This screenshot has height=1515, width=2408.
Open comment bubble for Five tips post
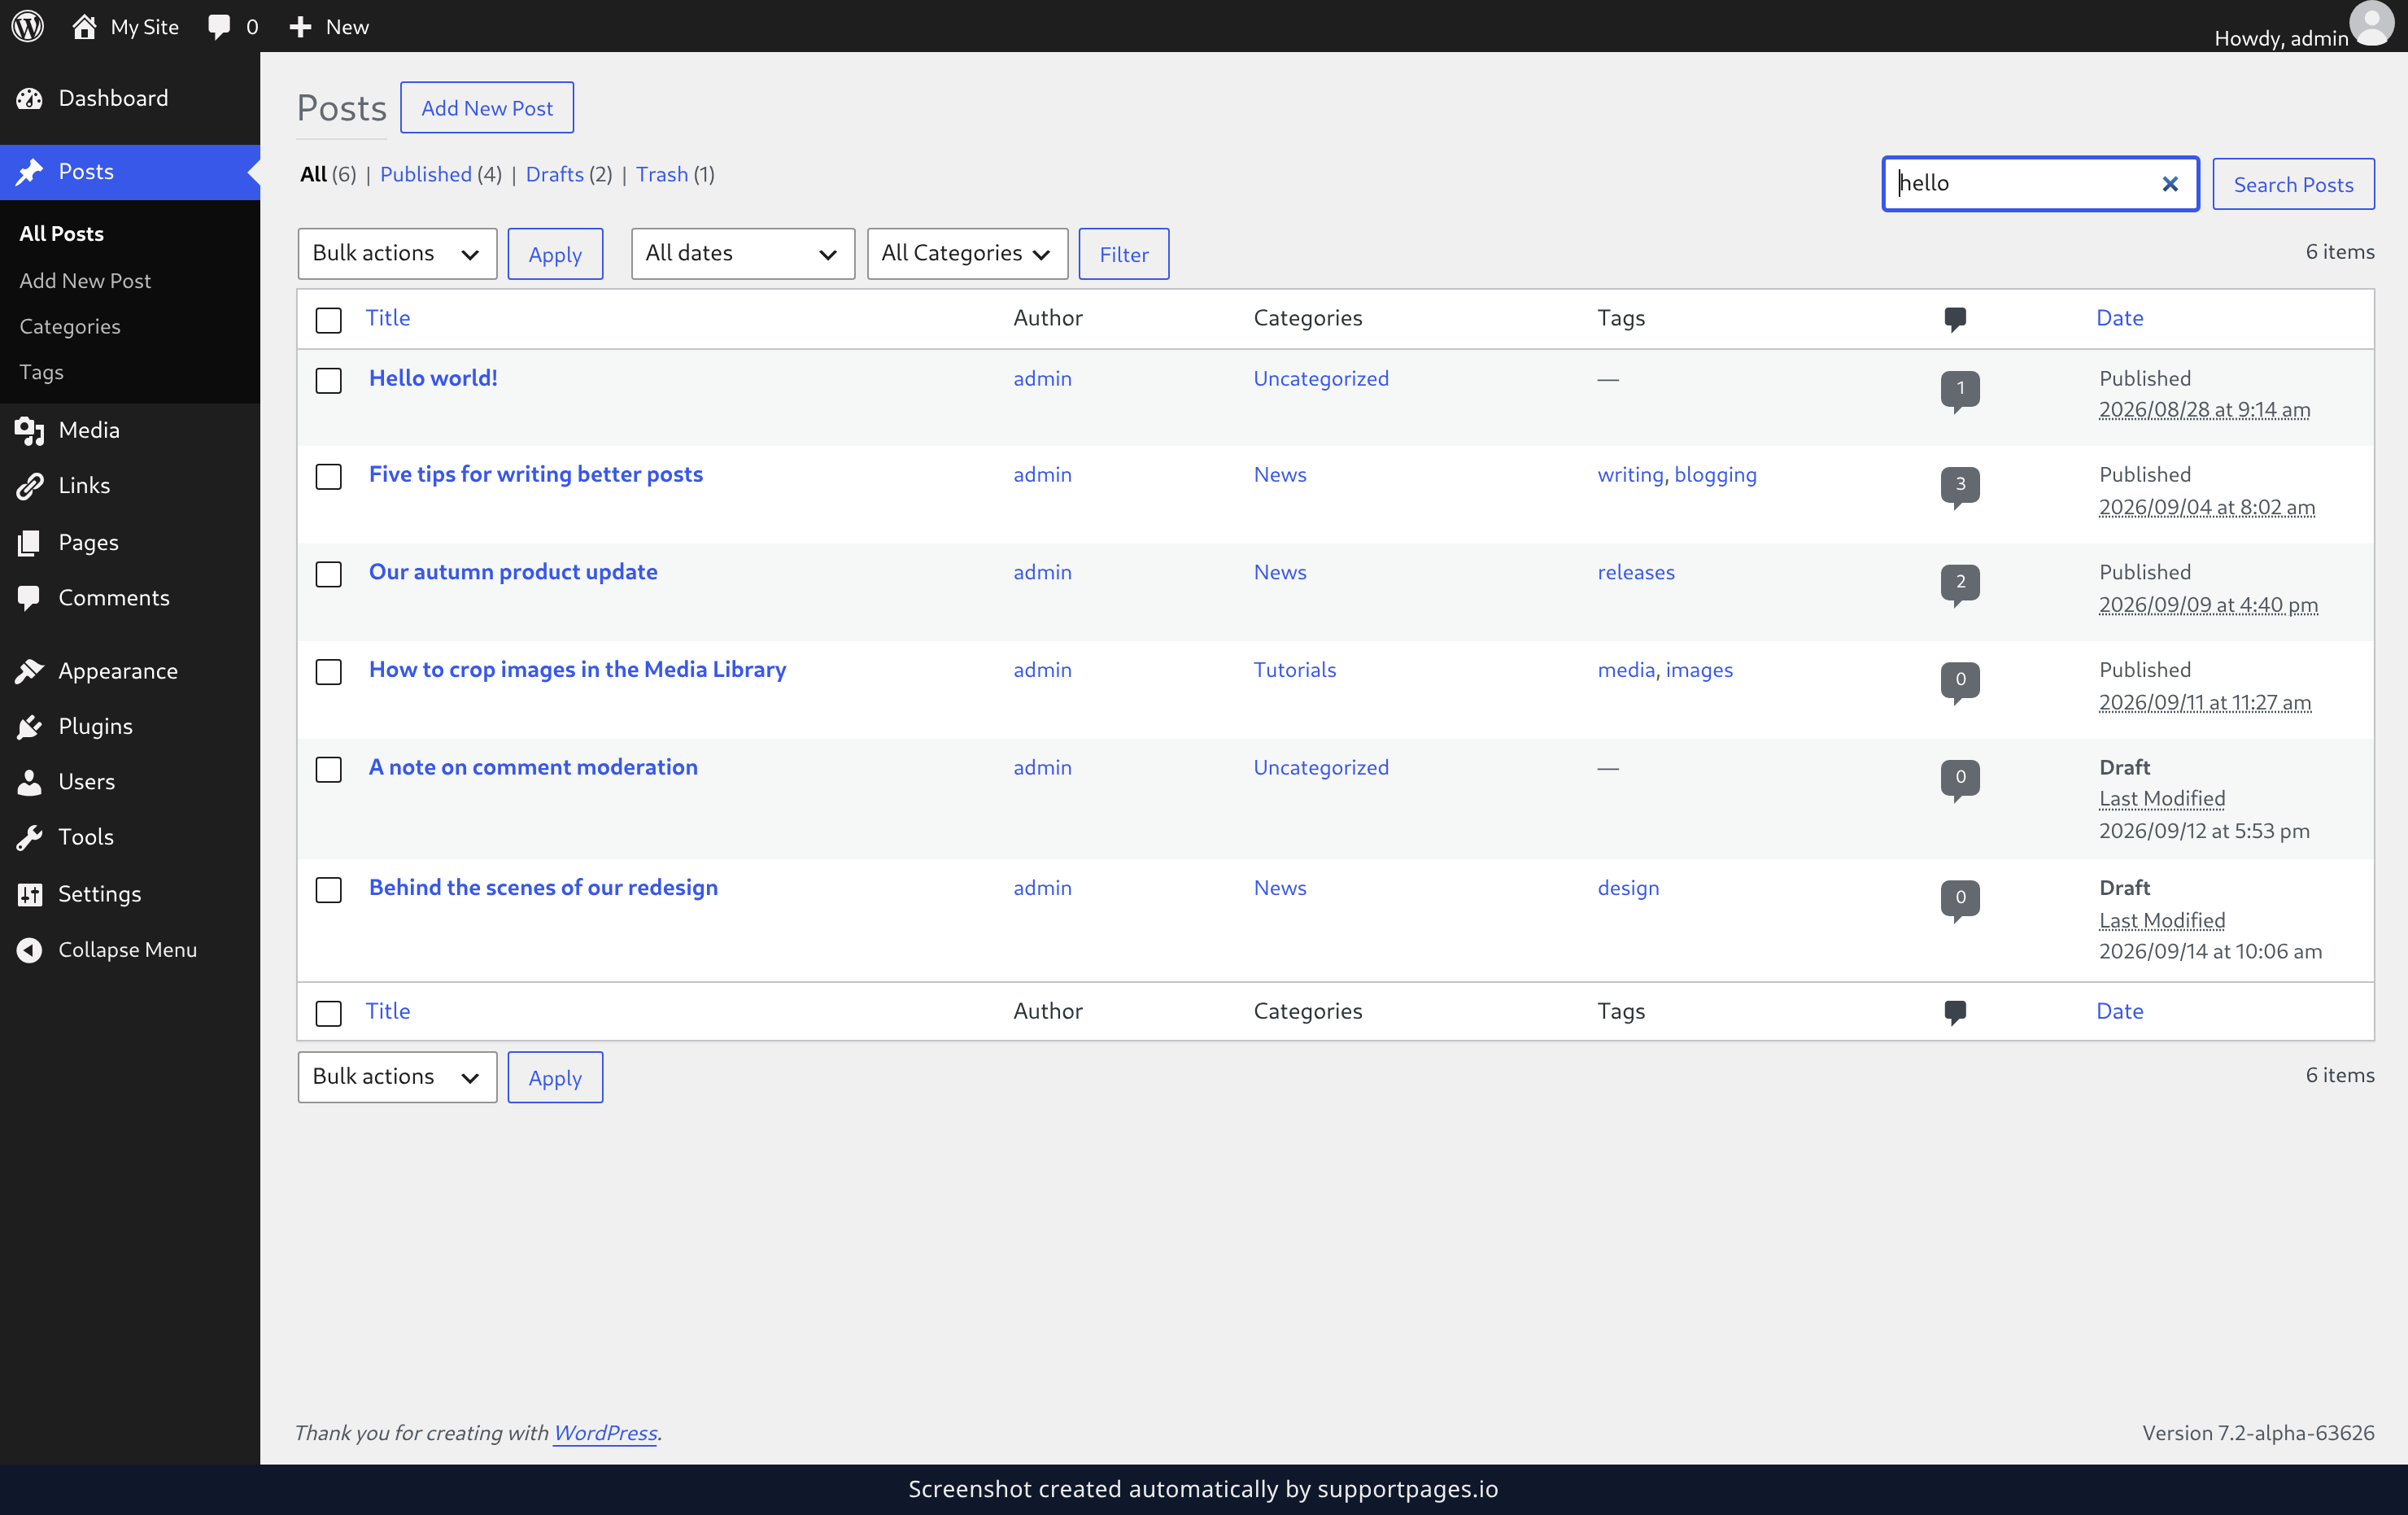(x=1959, y=486)
